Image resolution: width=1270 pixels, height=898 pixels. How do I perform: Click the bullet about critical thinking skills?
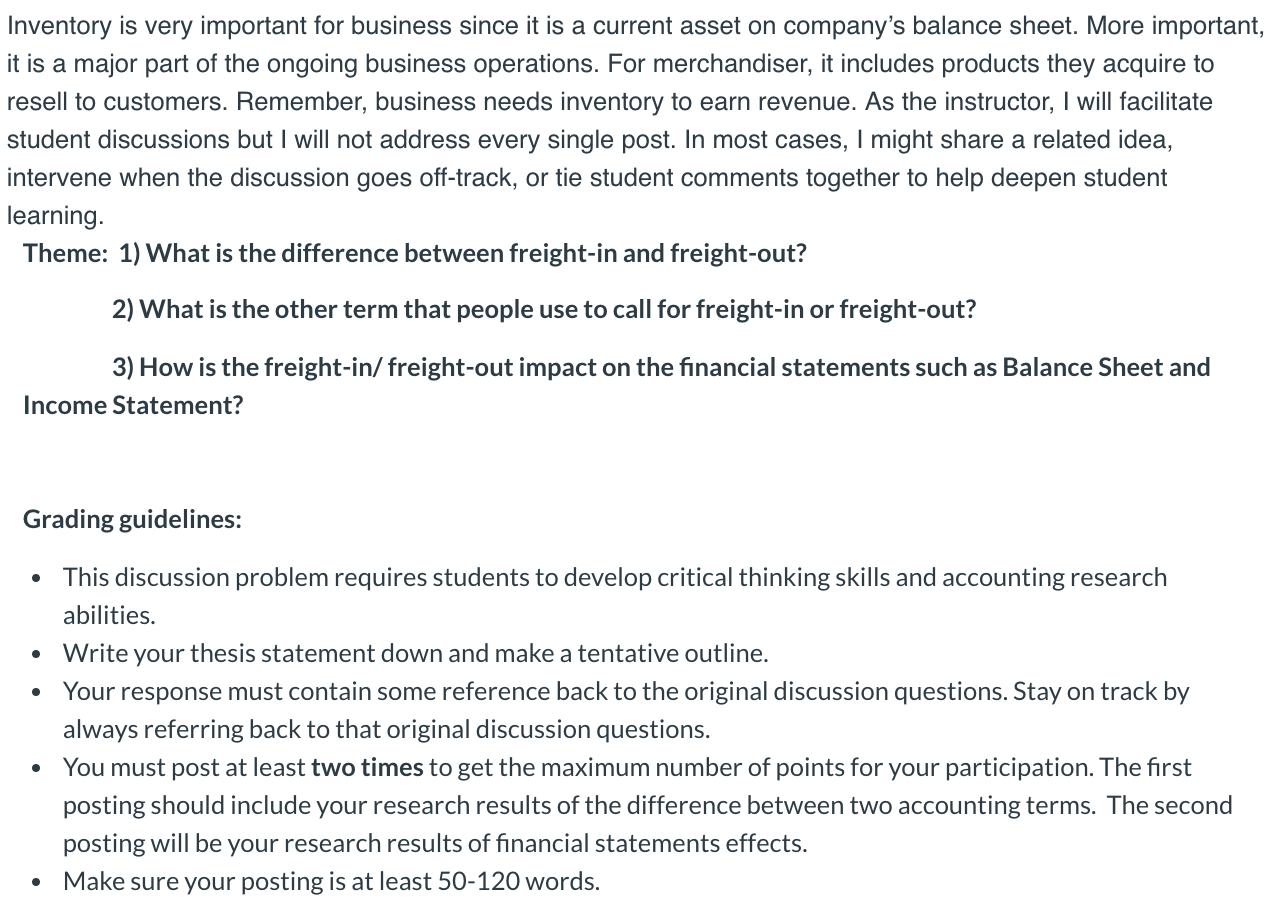tap(615, 596)
